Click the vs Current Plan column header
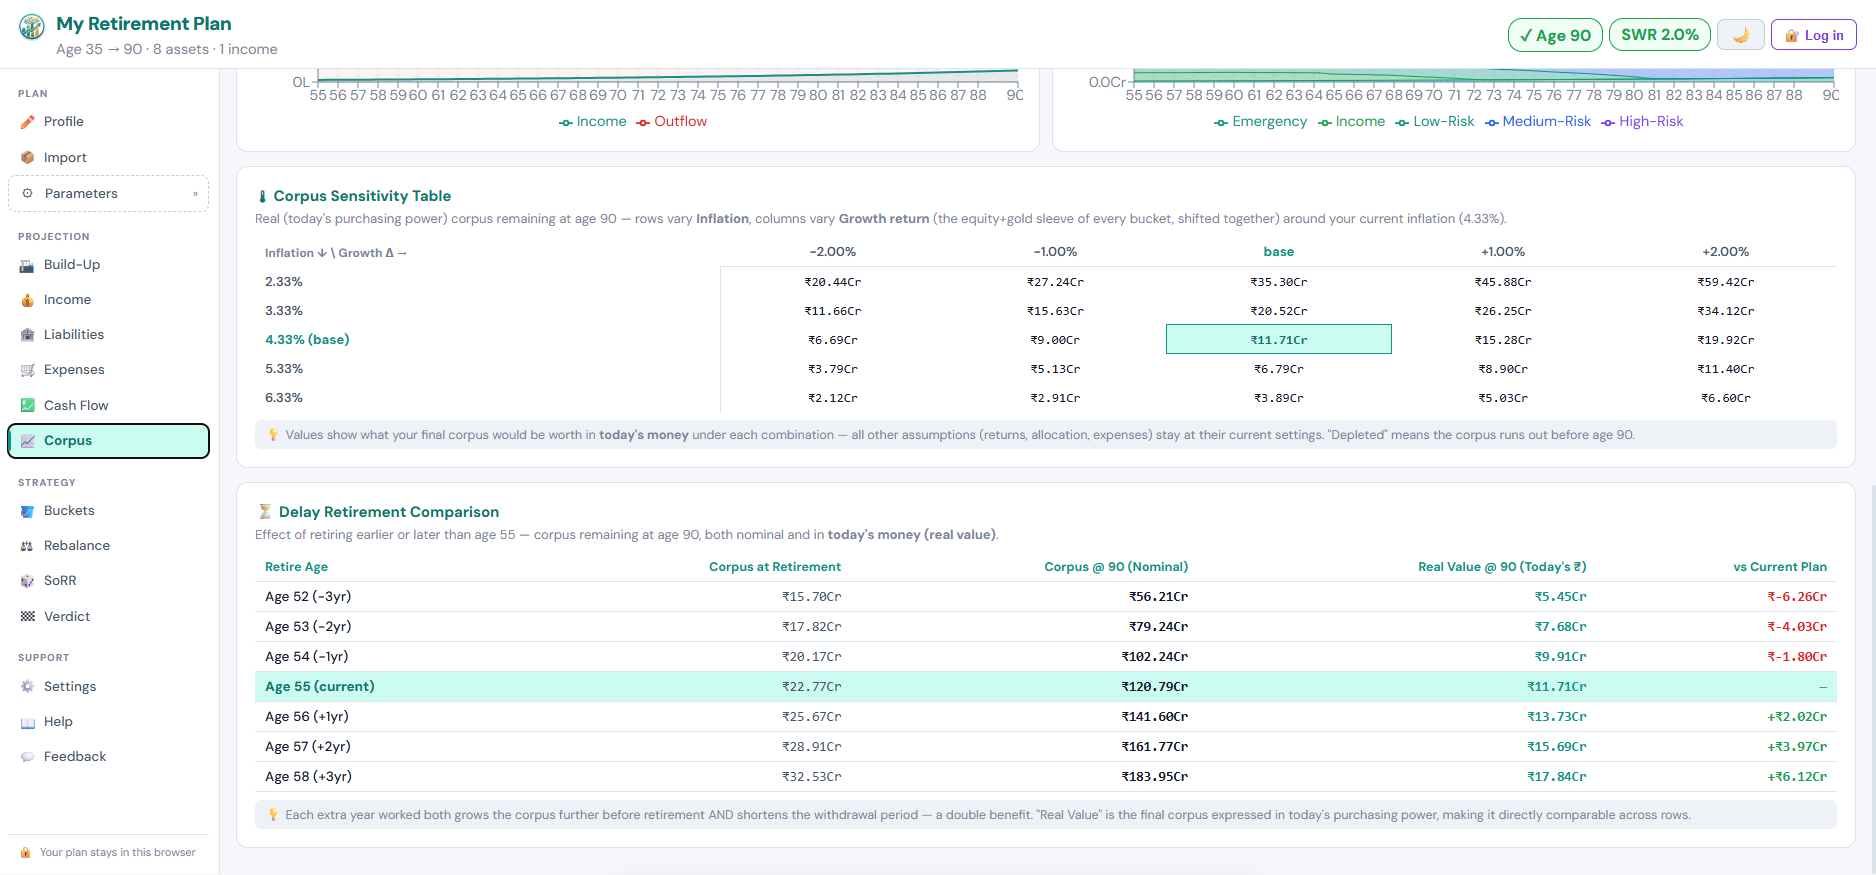Image resolution: width=1876 pixels, height=875 pixels. [x=1780, y=567]
